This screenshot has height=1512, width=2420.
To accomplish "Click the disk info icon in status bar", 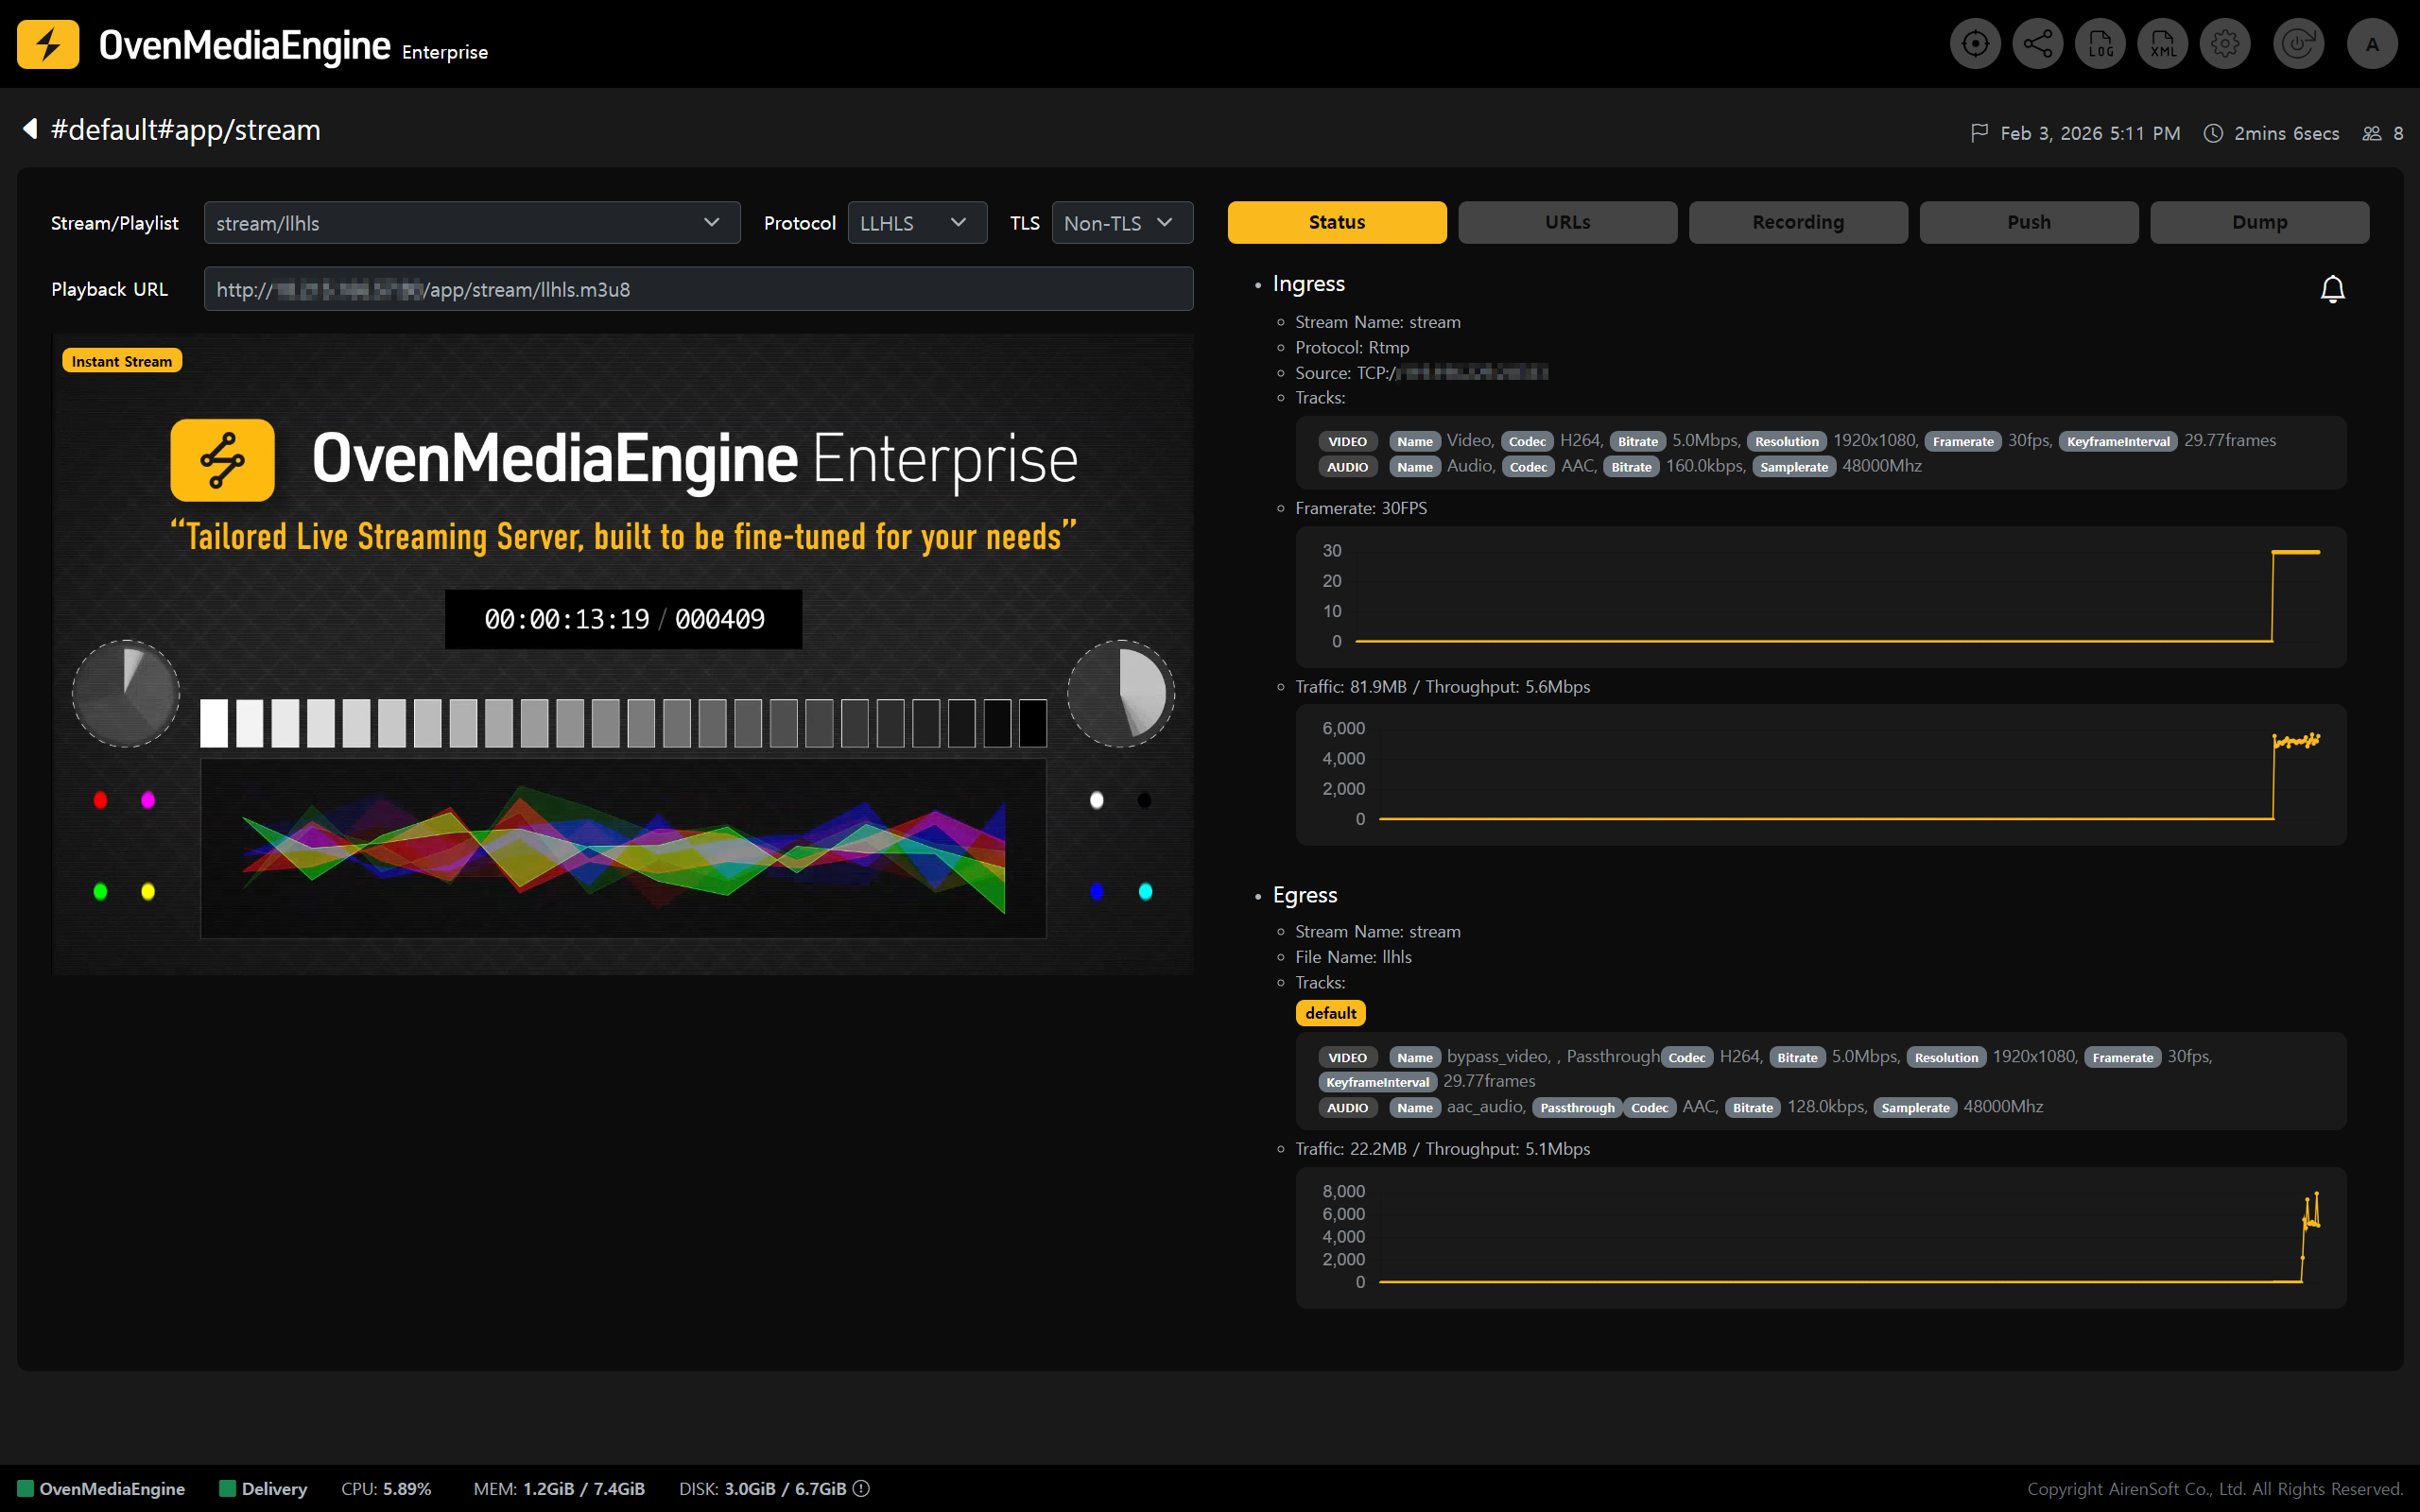I will click(x=861, y=1488).
